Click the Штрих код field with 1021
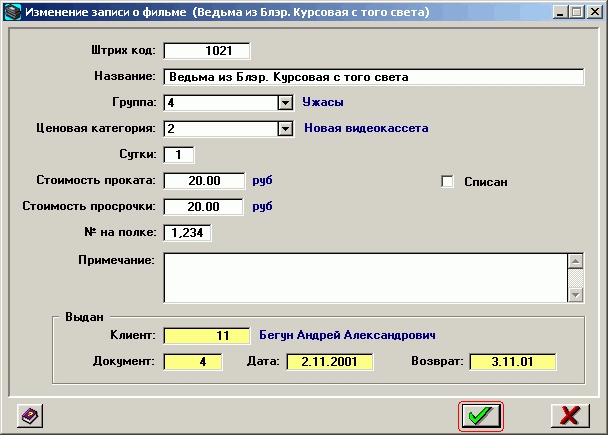The height and width of the screenshot is (435, 608). (207, 51)
